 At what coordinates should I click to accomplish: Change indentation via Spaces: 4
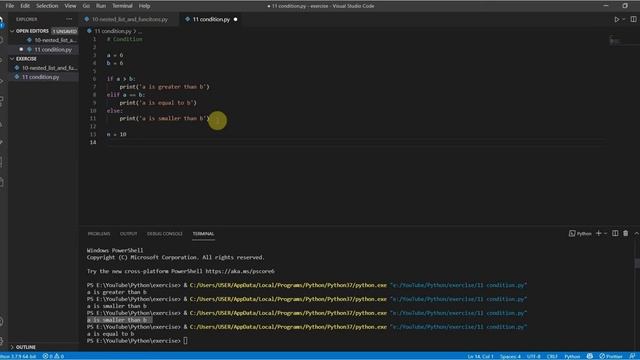[x=510, y=356]
